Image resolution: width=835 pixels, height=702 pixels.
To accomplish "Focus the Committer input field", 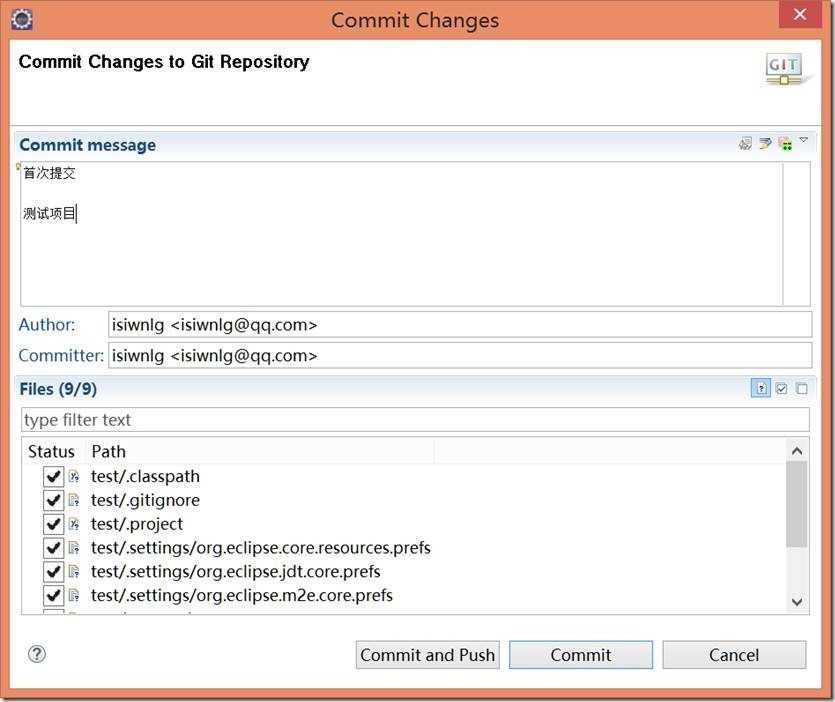I will pos(460,355).
